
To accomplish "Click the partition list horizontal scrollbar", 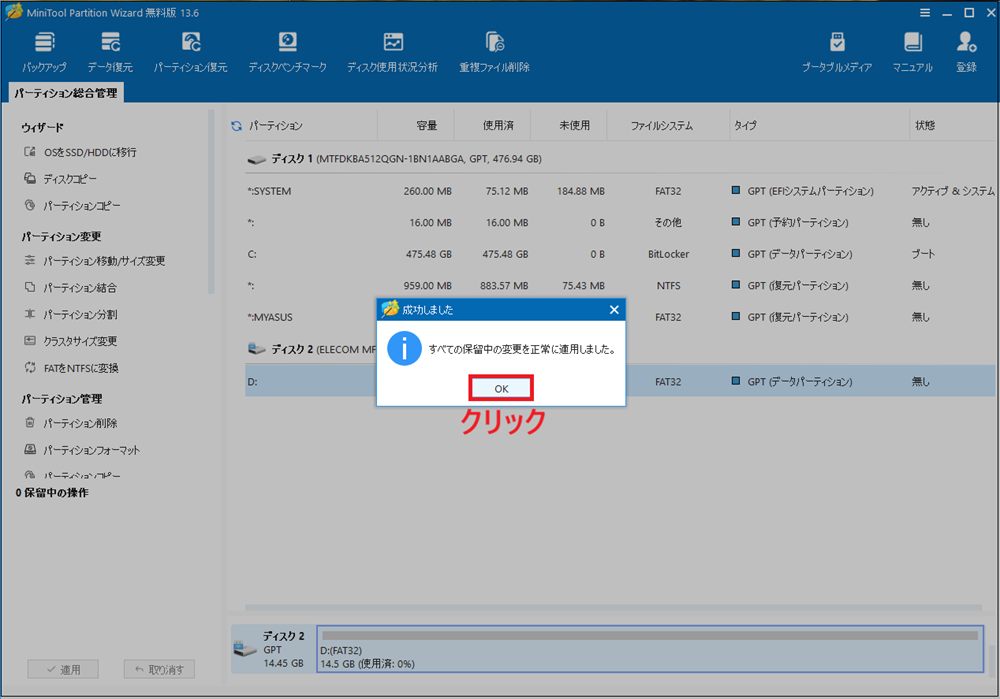I will [613, 608].
